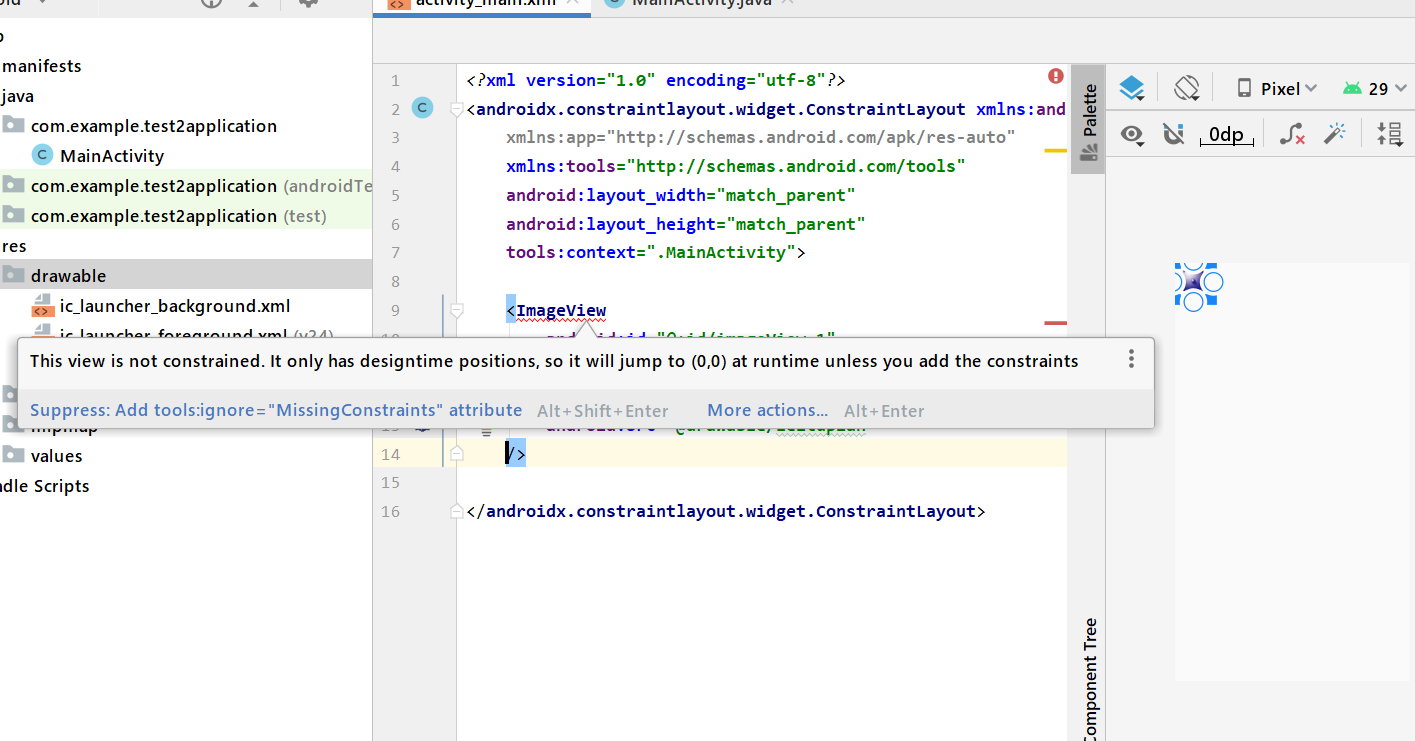Click the xml version declaration on line 1
The width and height of the screenshot is (1415, 741).
656,80
